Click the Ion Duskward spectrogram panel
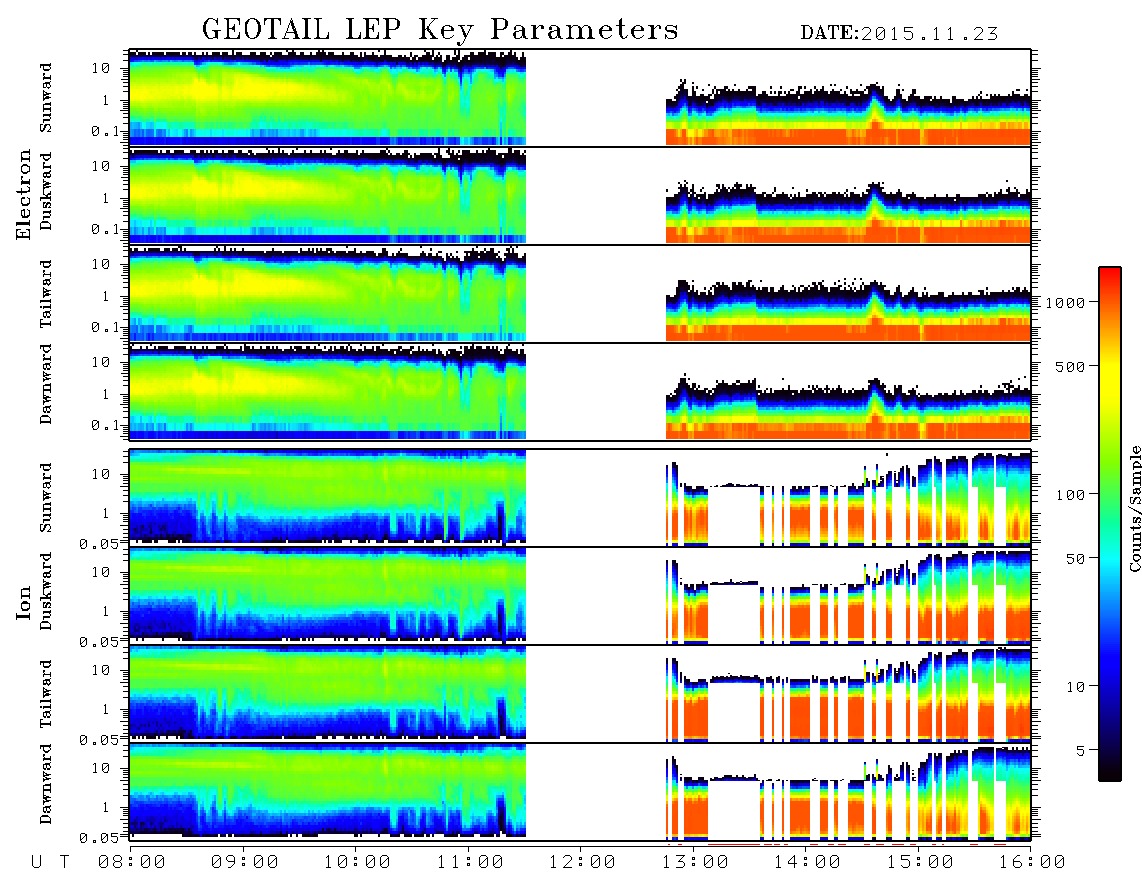1142x880 pixels. point(580,596)
